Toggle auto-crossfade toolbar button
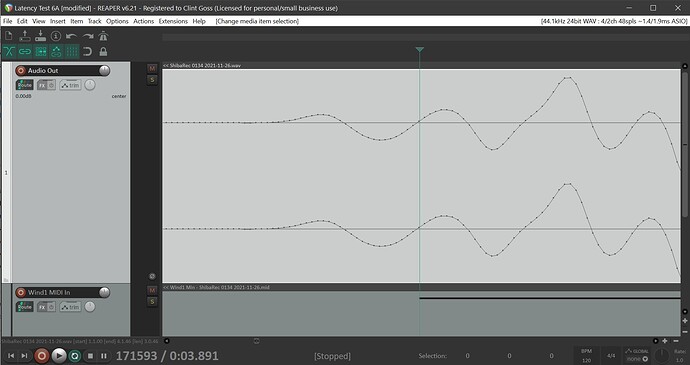This screenshot has width=690, height=365. tap(9, 52)
